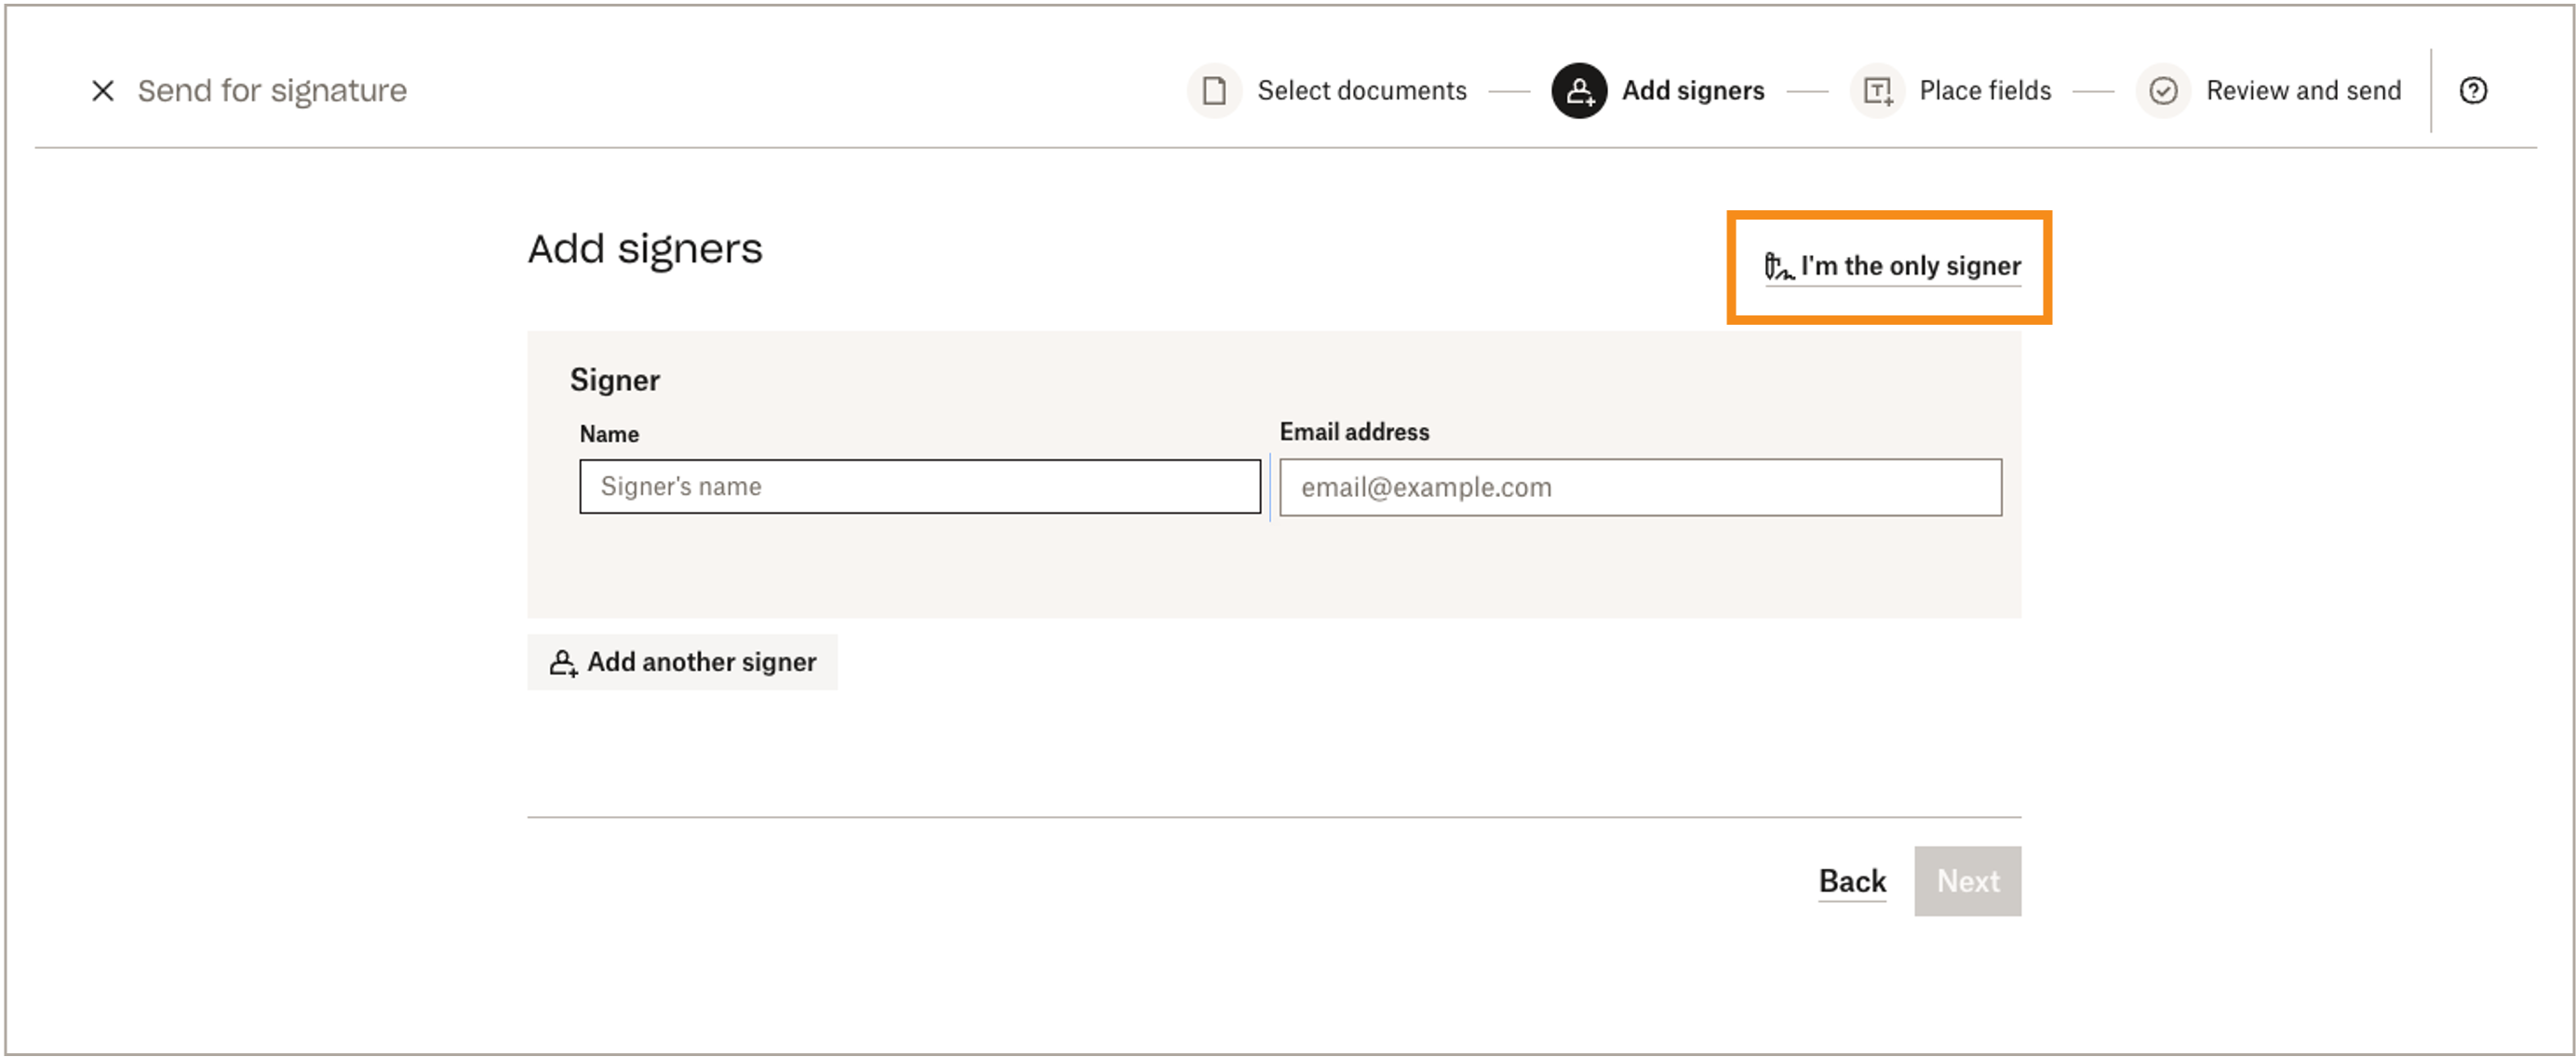Click the Select documents page icon
This screenshot has width=2576, height=1057.
pos(1214,91)
